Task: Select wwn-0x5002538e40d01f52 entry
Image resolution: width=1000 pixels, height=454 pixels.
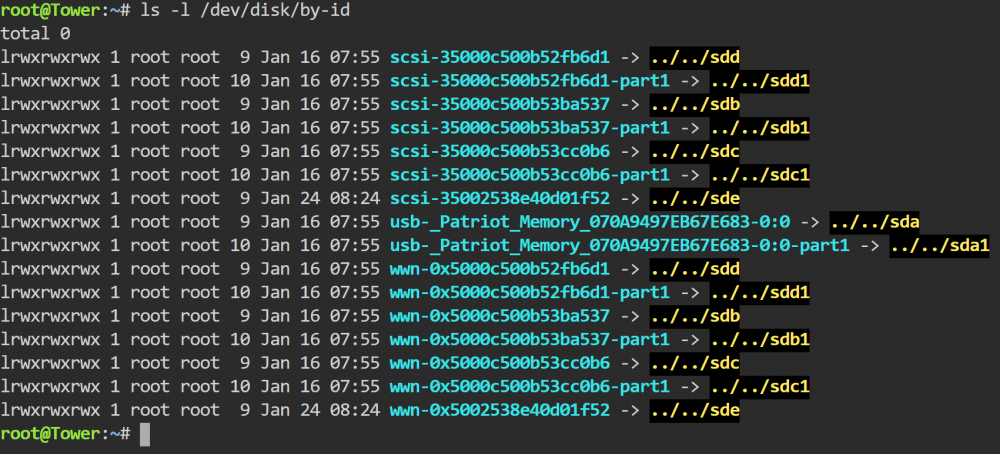Action: (499, 411)
